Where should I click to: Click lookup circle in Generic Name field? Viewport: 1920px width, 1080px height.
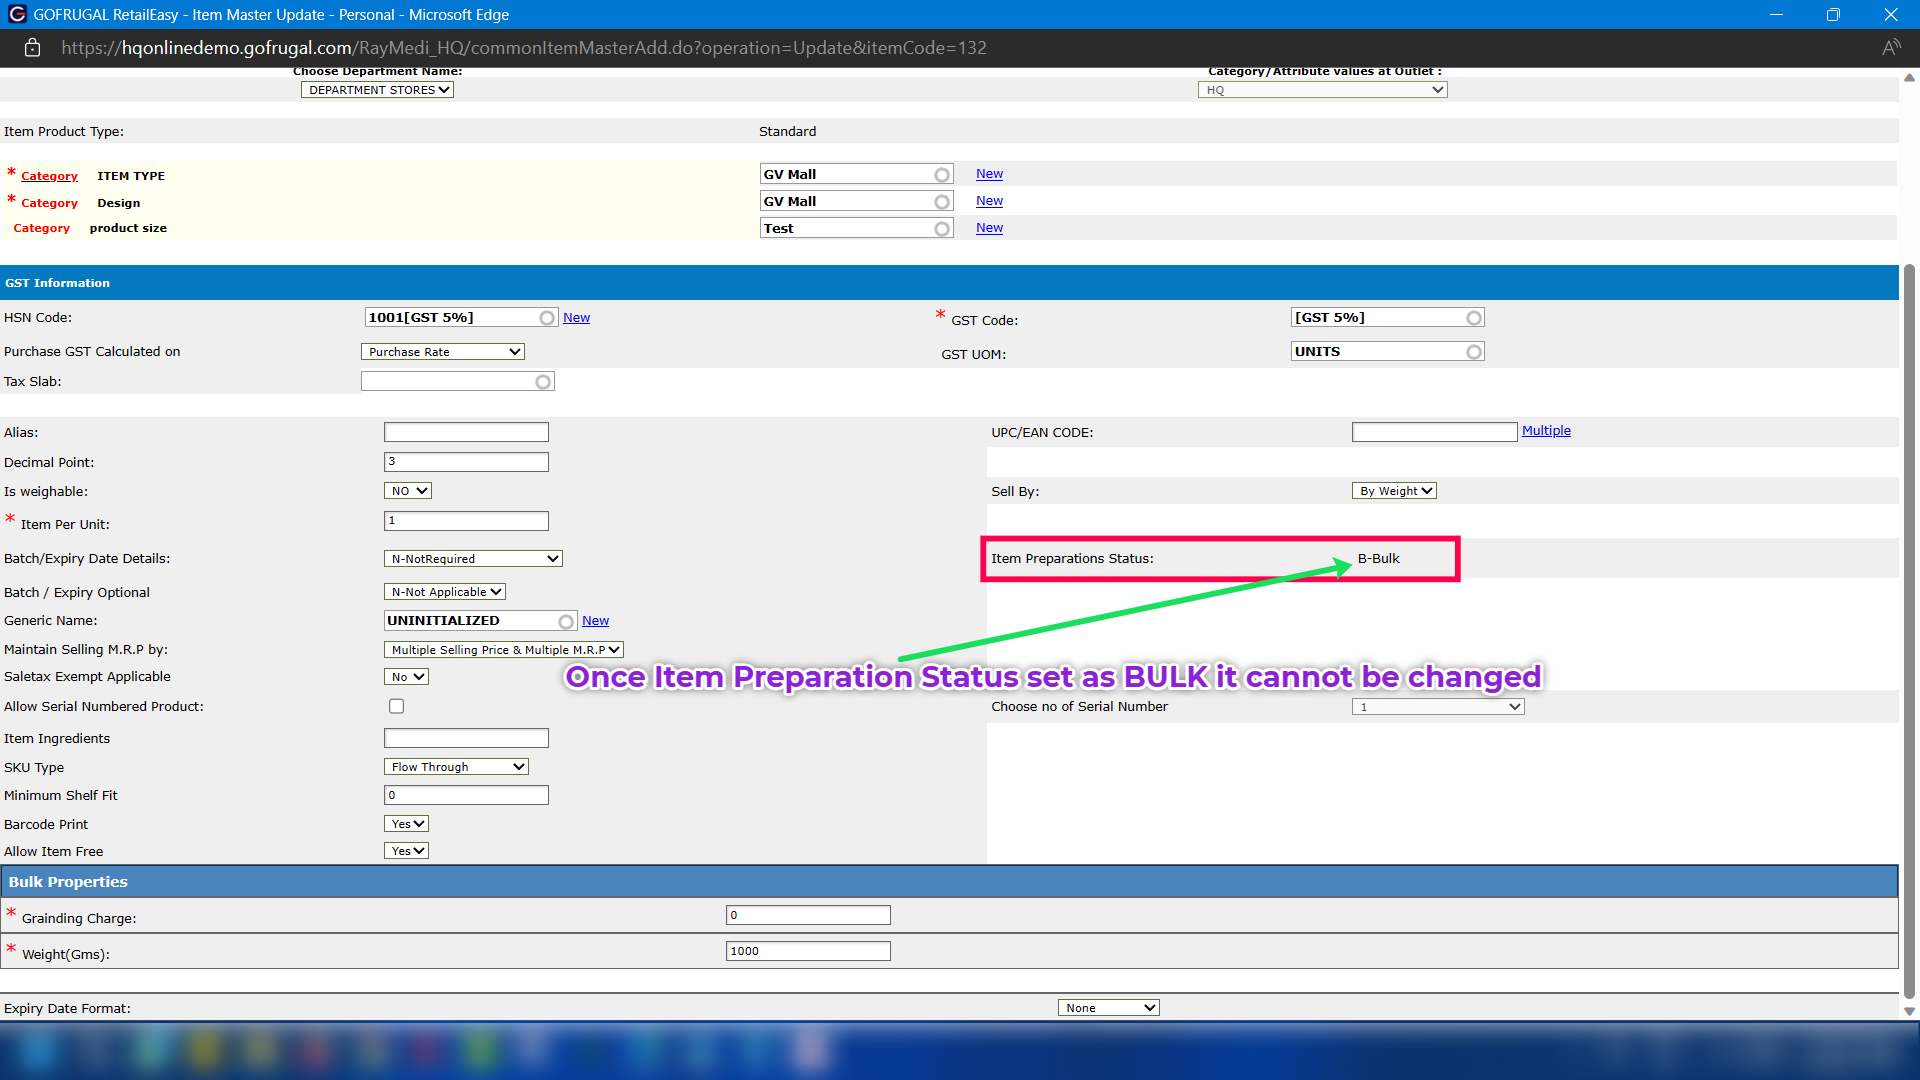(566, 622)
